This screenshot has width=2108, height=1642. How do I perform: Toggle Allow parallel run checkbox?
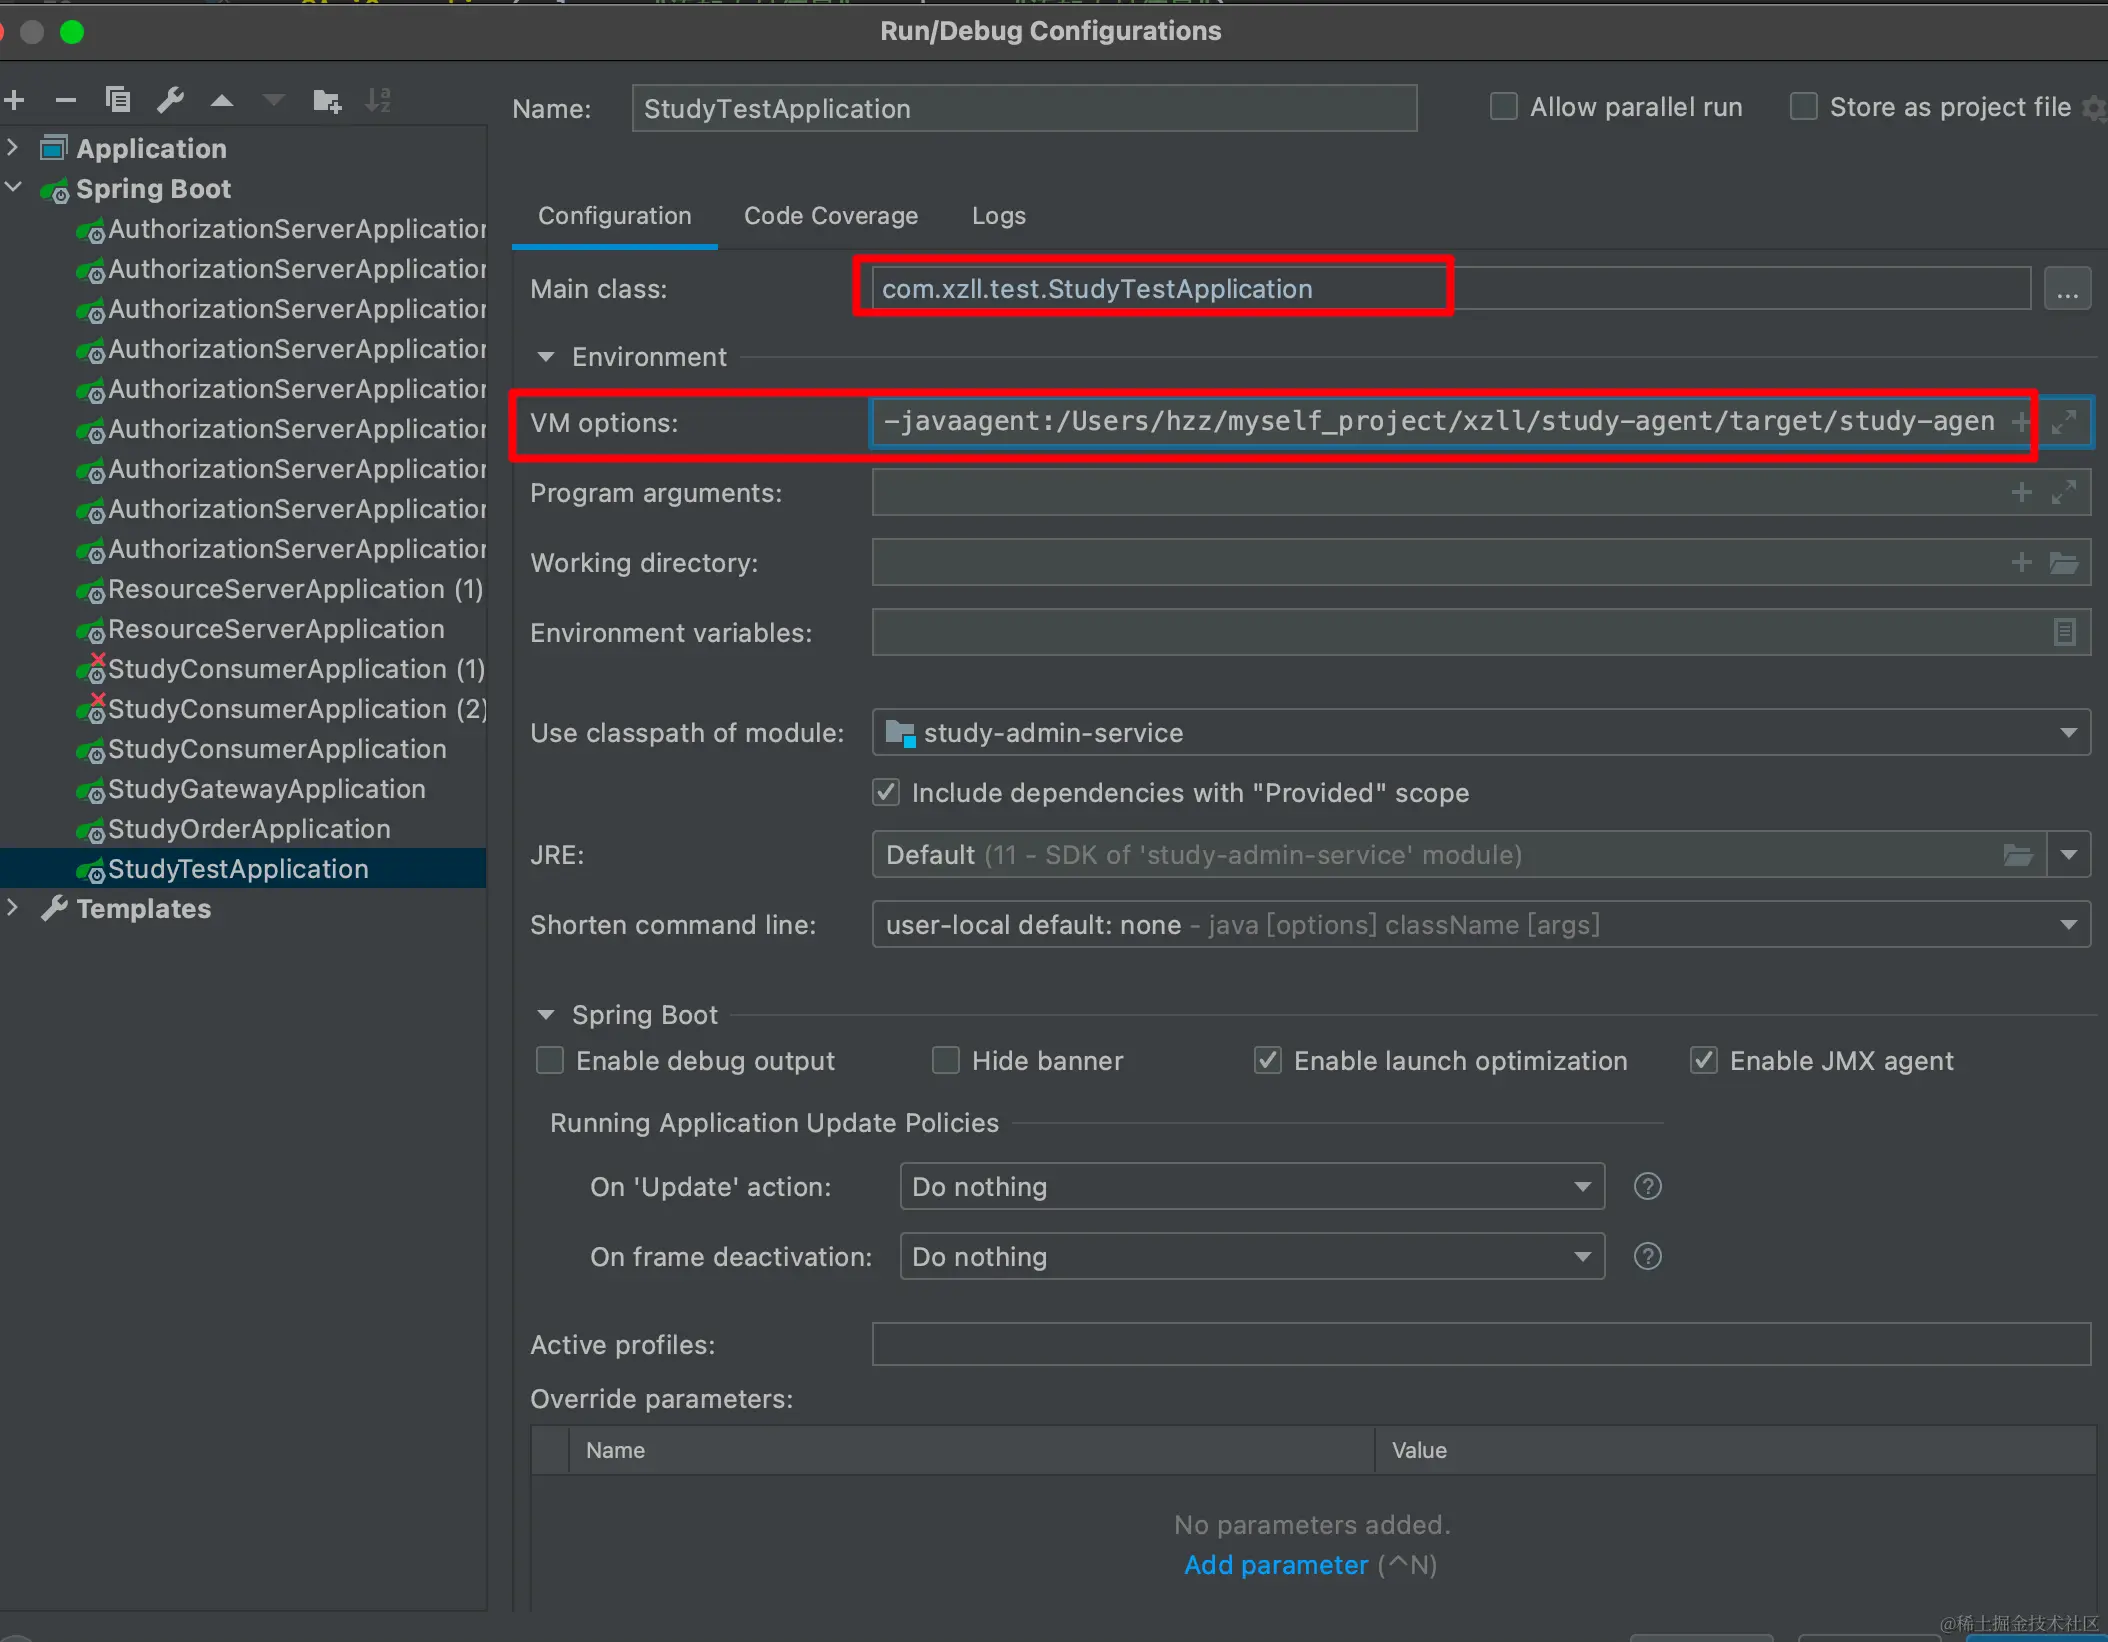pyautogui.click(x=1503, y=107)
